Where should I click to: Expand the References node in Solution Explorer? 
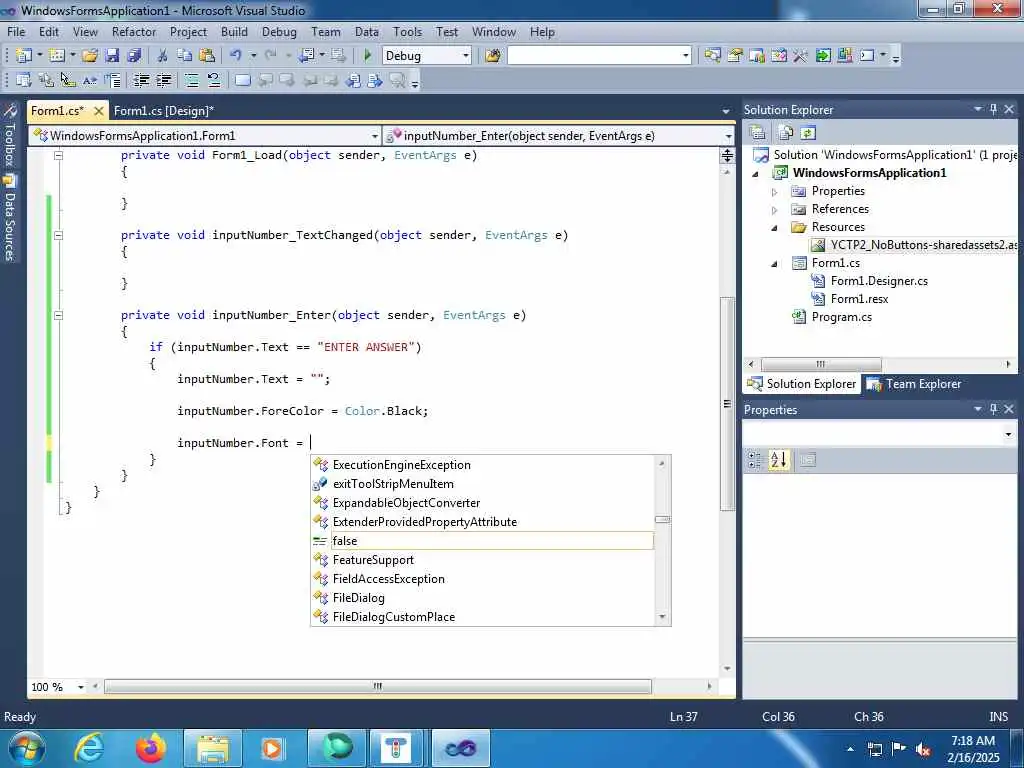(775, 210)
